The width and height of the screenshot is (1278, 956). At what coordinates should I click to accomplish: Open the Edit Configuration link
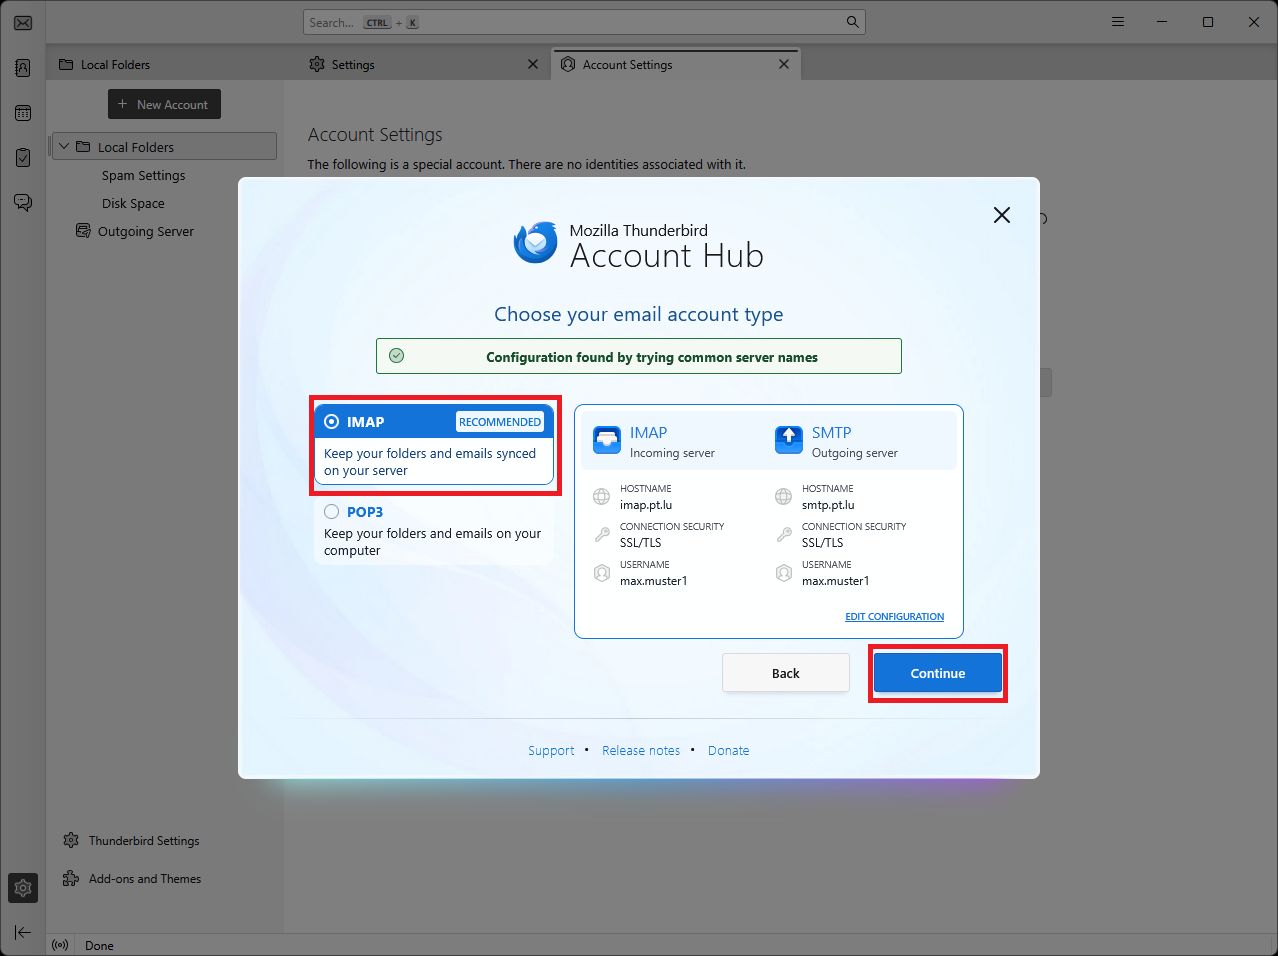(894, 617)
